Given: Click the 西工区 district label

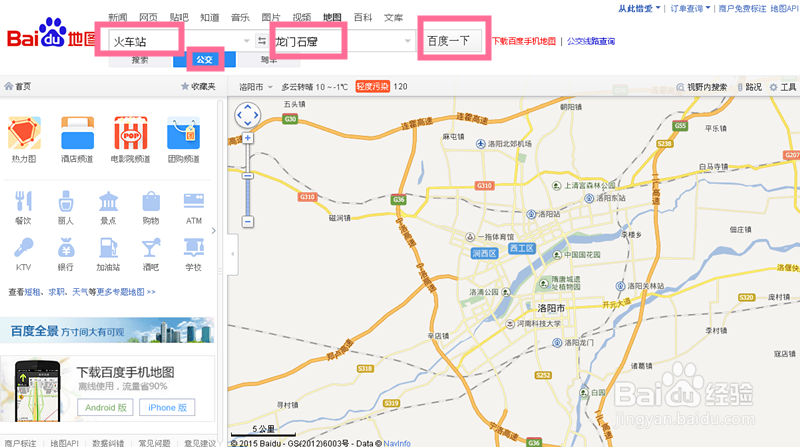Looking at the screenshot, I should pos(521,249).
